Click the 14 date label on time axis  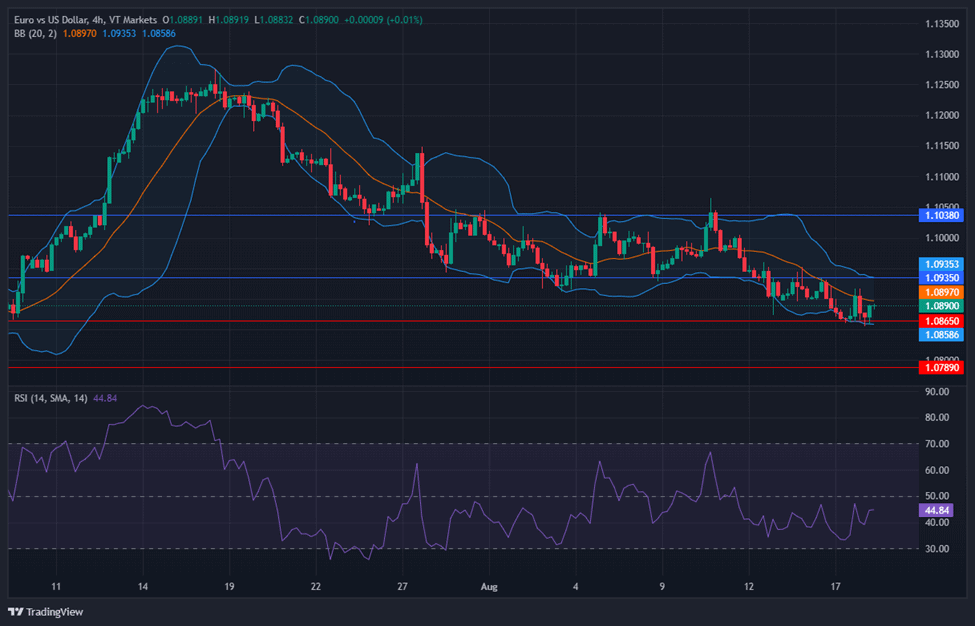click(143, 588)
